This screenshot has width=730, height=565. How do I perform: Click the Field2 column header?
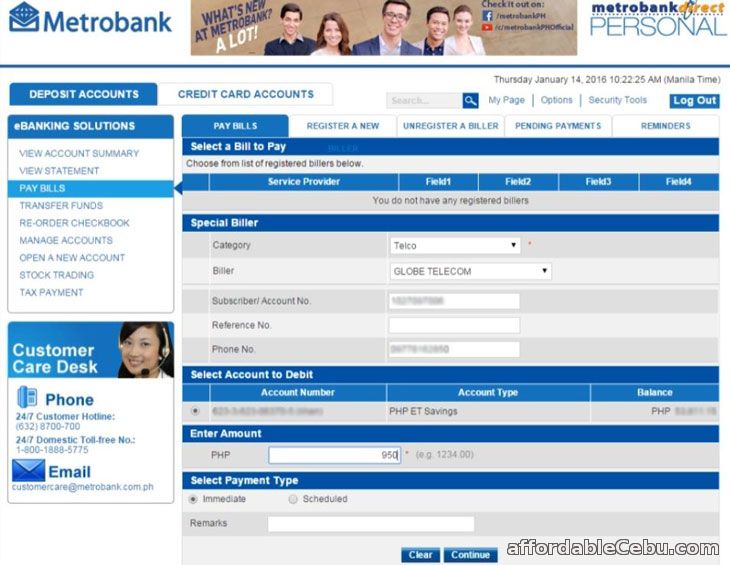tap(518, 182)
